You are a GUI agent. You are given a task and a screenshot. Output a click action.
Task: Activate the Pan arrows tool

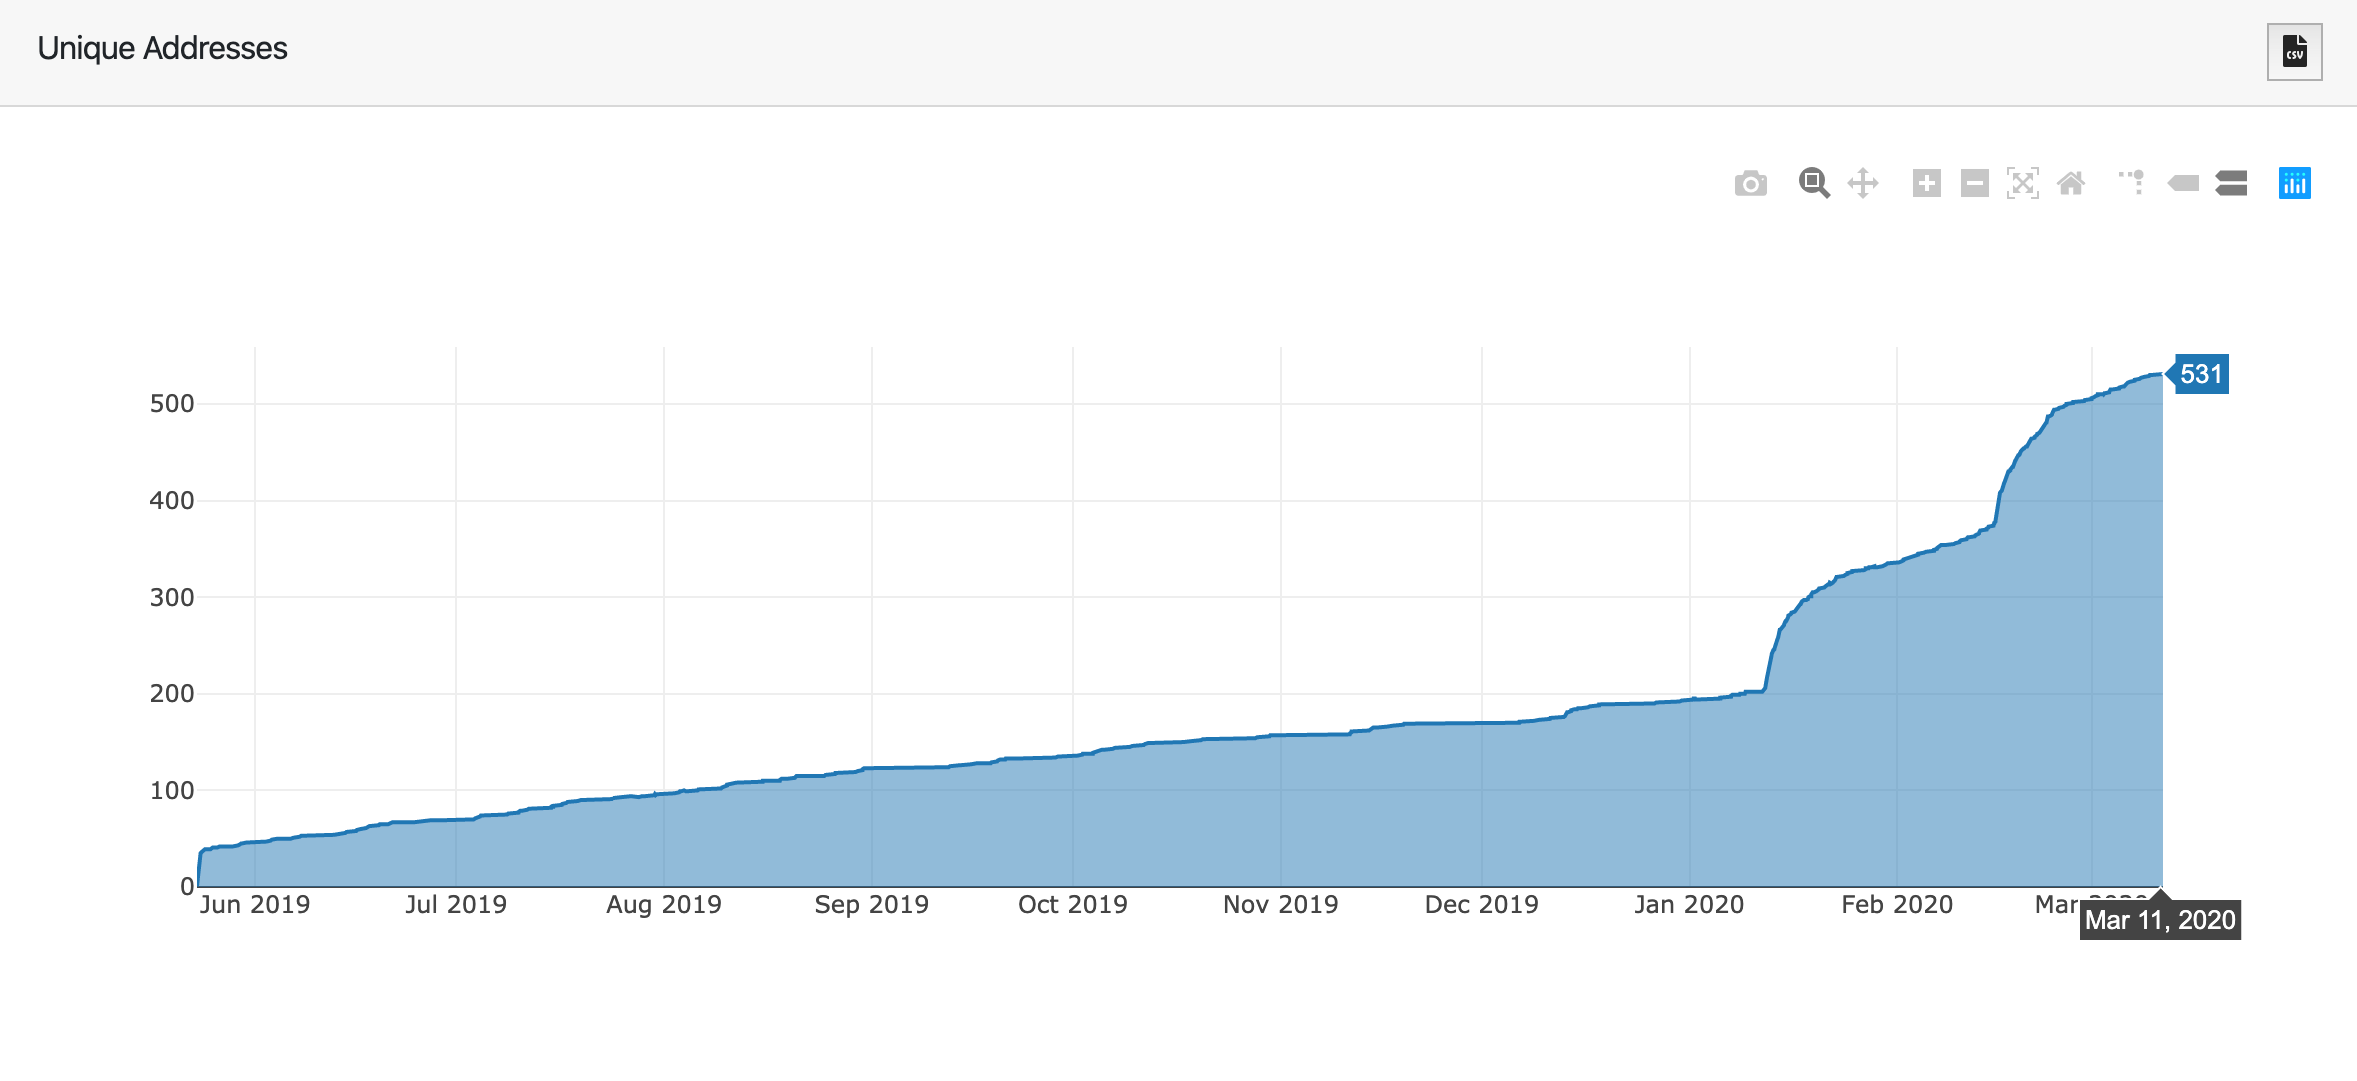(x=1862, y=183)
